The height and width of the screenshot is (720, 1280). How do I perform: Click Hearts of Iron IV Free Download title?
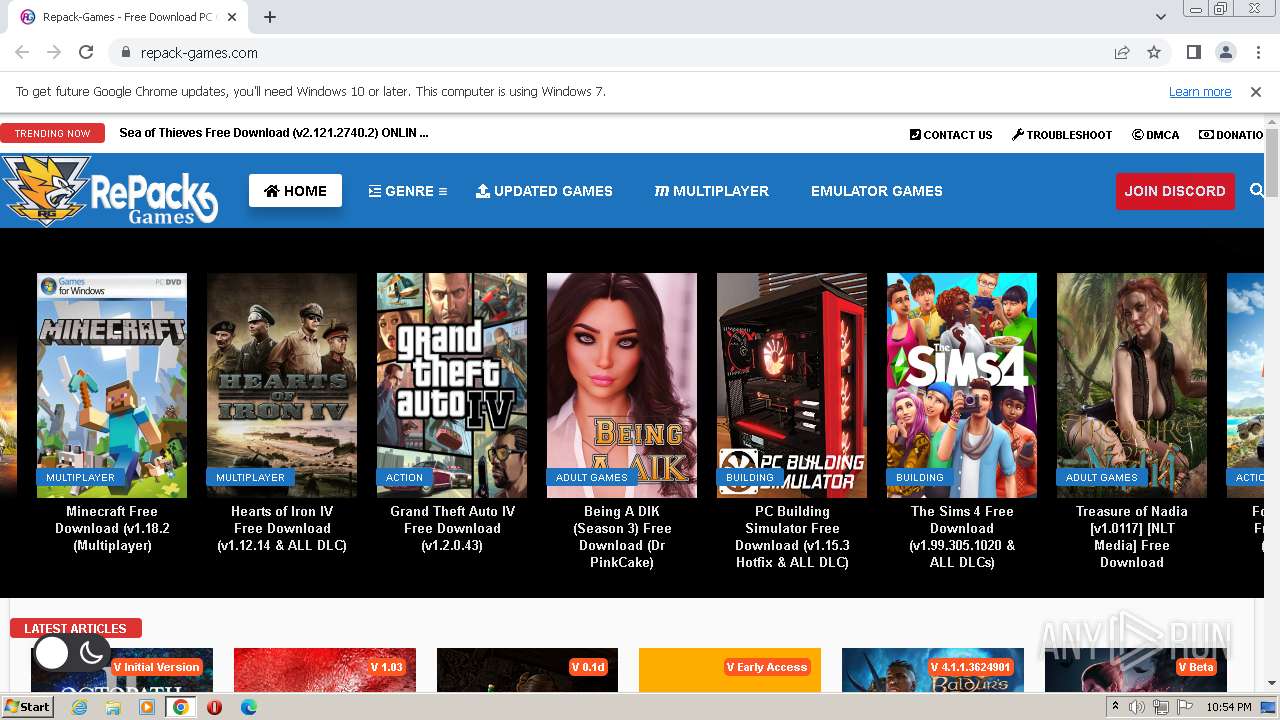(282, 528)
